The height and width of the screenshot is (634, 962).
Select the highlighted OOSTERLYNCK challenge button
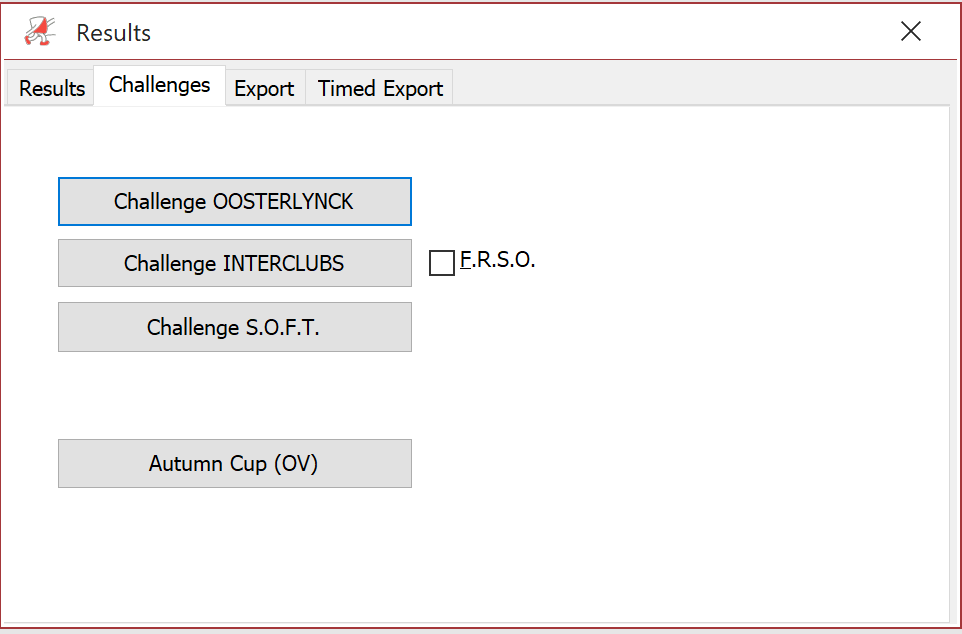tap(235, 201)
